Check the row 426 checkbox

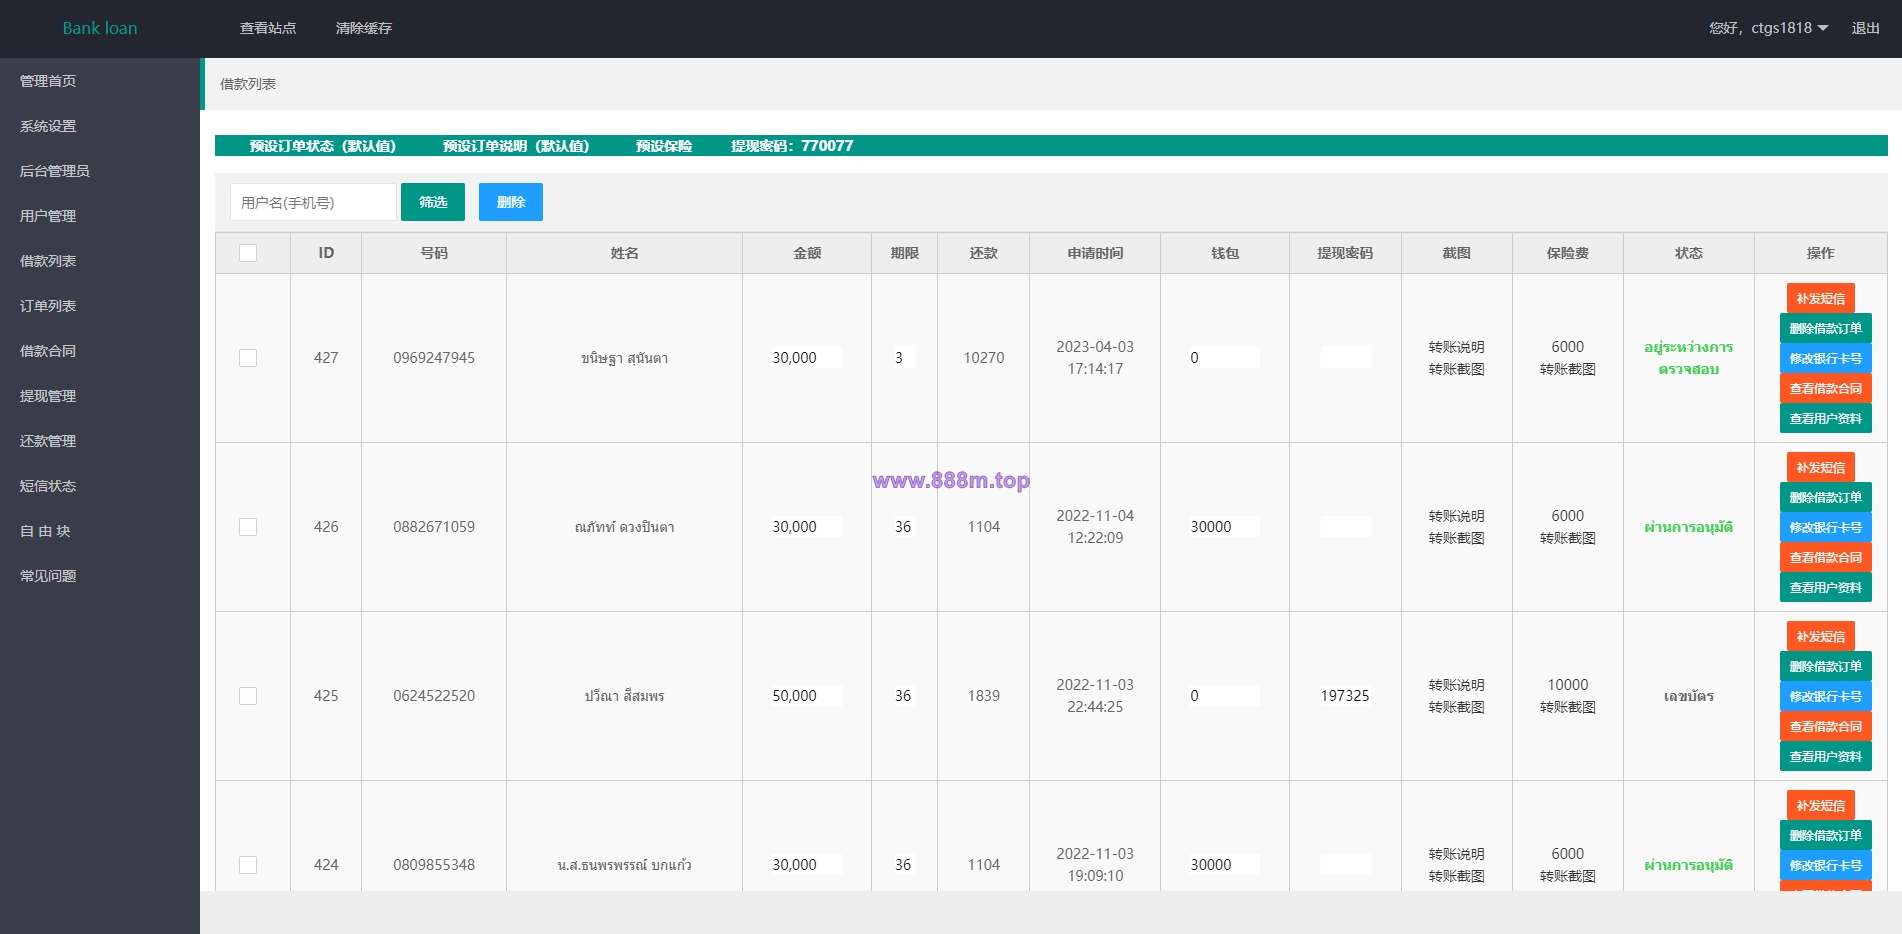coord(248,527)
